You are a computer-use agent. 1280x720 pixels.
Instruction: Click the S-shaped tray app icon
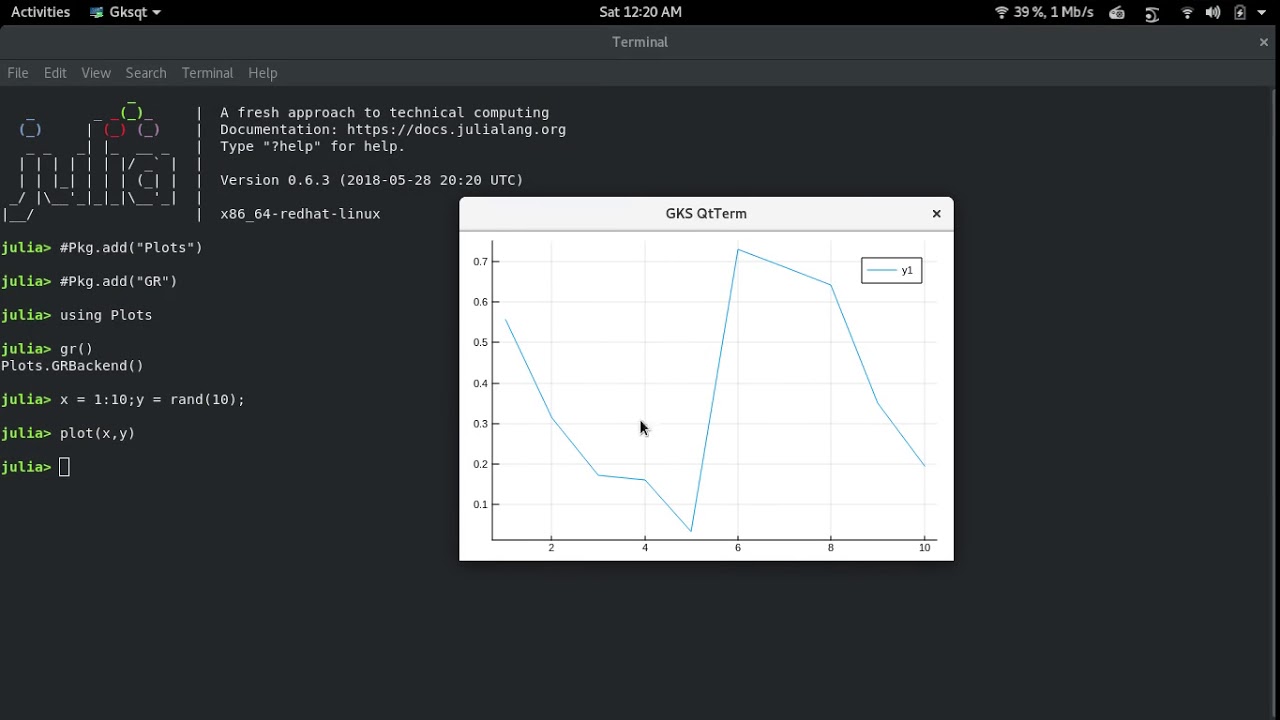tap(1152, 13)
